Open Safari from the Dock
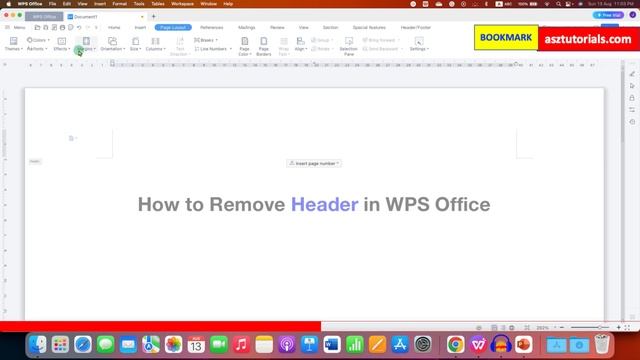 point(83,344)
